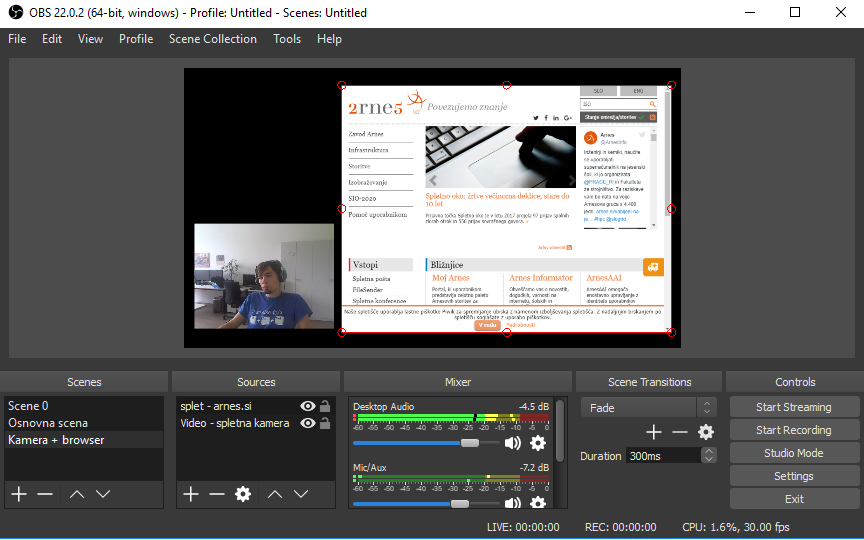
Task: Open transition properties gear icon
Action: [706, 432]
